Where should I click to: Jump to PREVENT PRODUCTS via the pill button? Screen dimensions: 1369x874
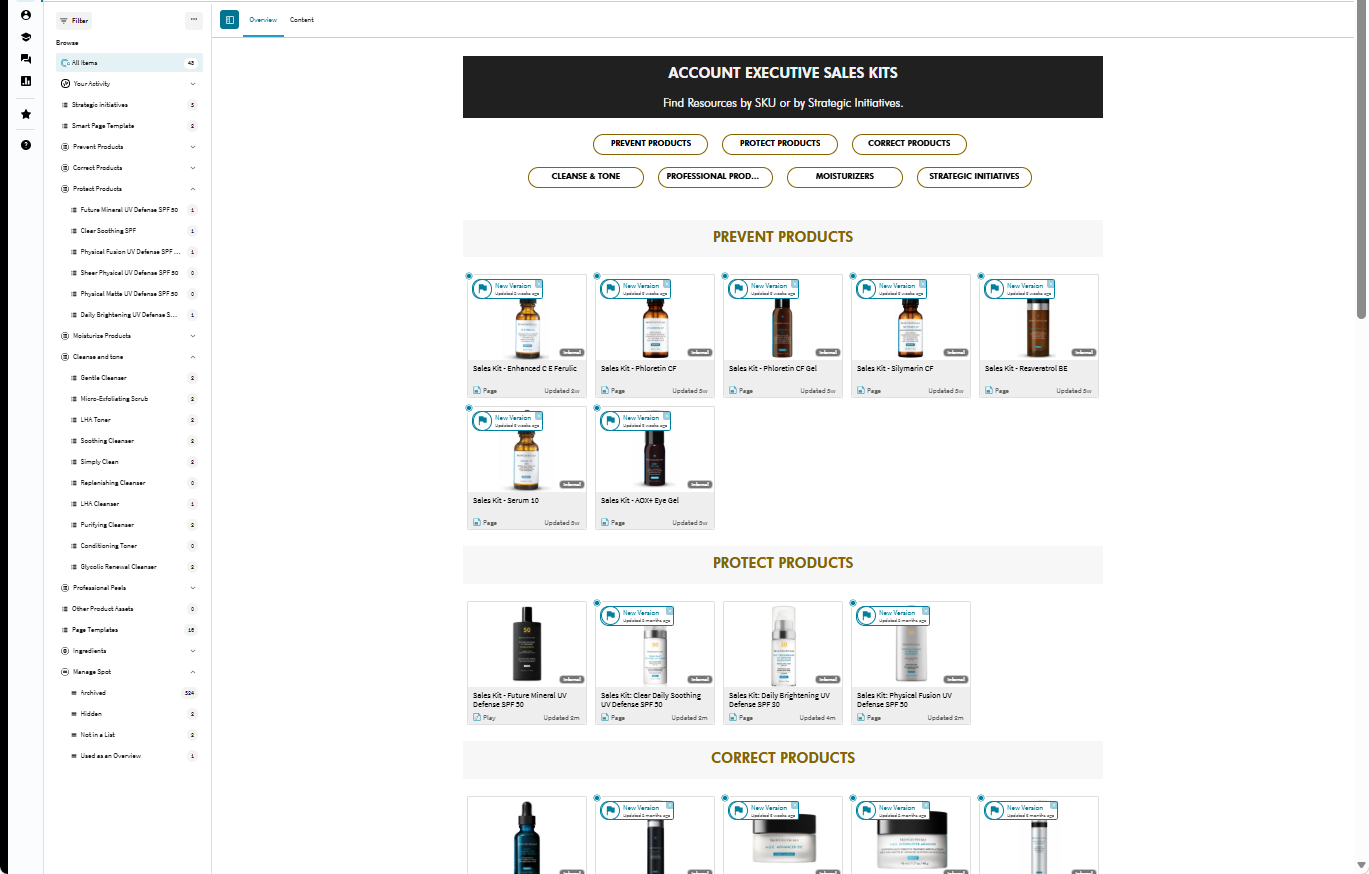[650, 144]
